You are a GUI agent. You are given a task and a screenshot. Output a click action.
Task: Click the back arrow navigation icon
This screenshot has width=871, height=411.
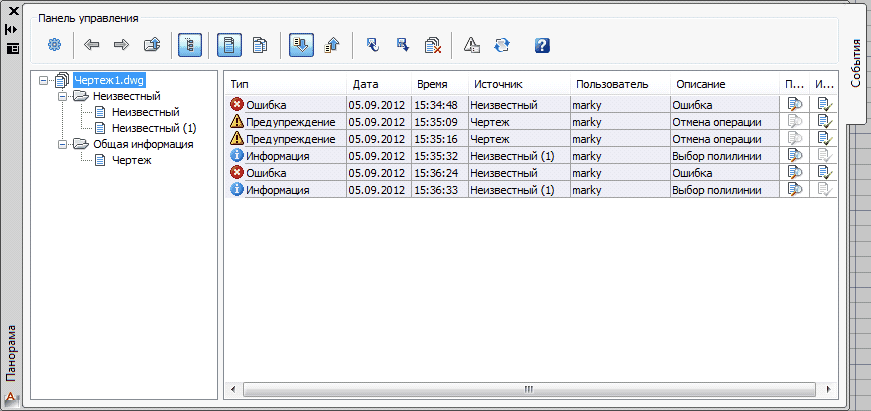click(x=92, y=45)
